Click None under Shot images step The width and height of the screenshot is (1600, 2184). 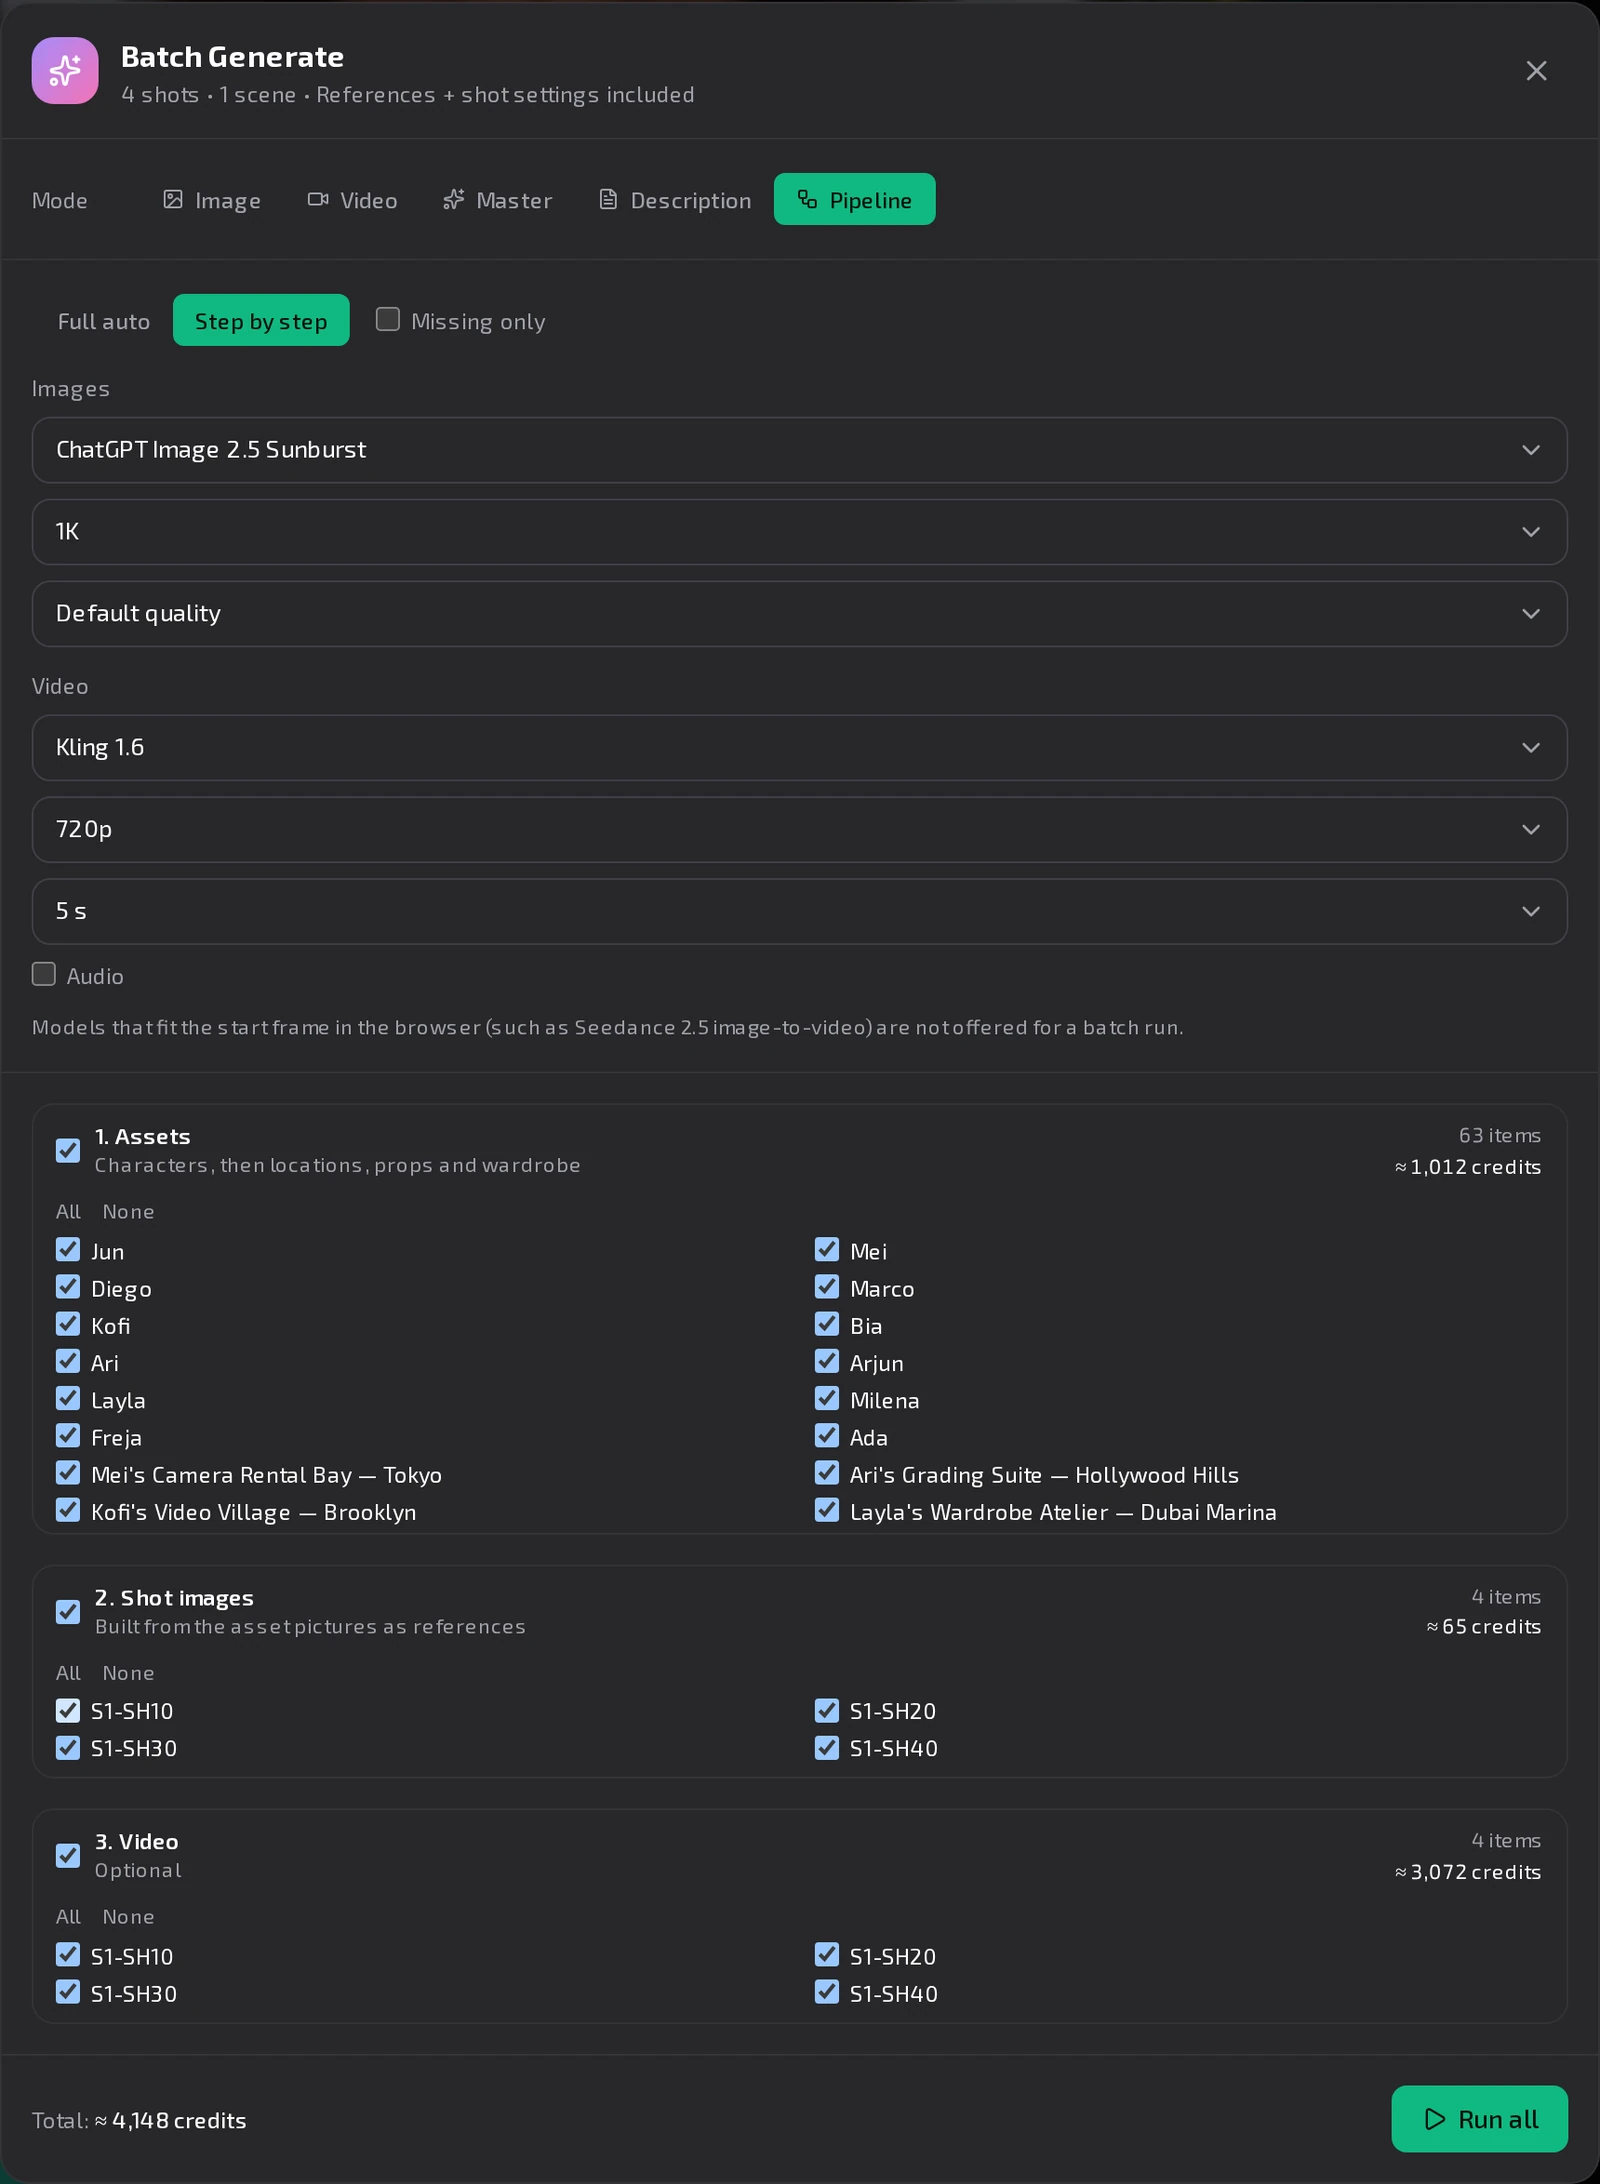[128, 1673]
